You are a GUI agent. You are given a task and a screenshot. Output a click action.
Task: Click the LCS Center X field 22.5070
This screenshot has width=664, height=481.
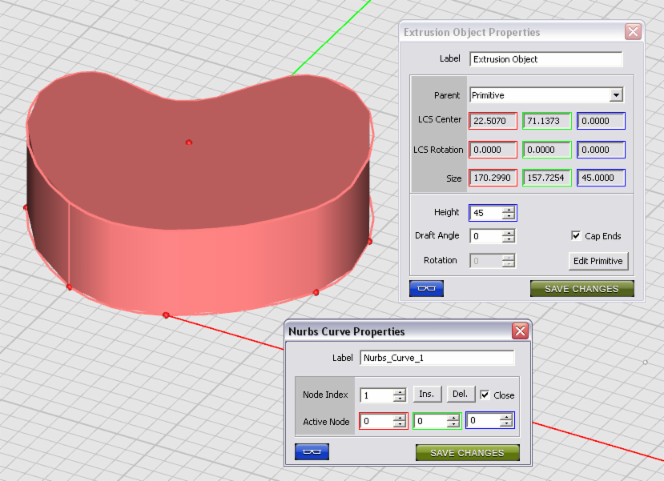coord(493,121)
